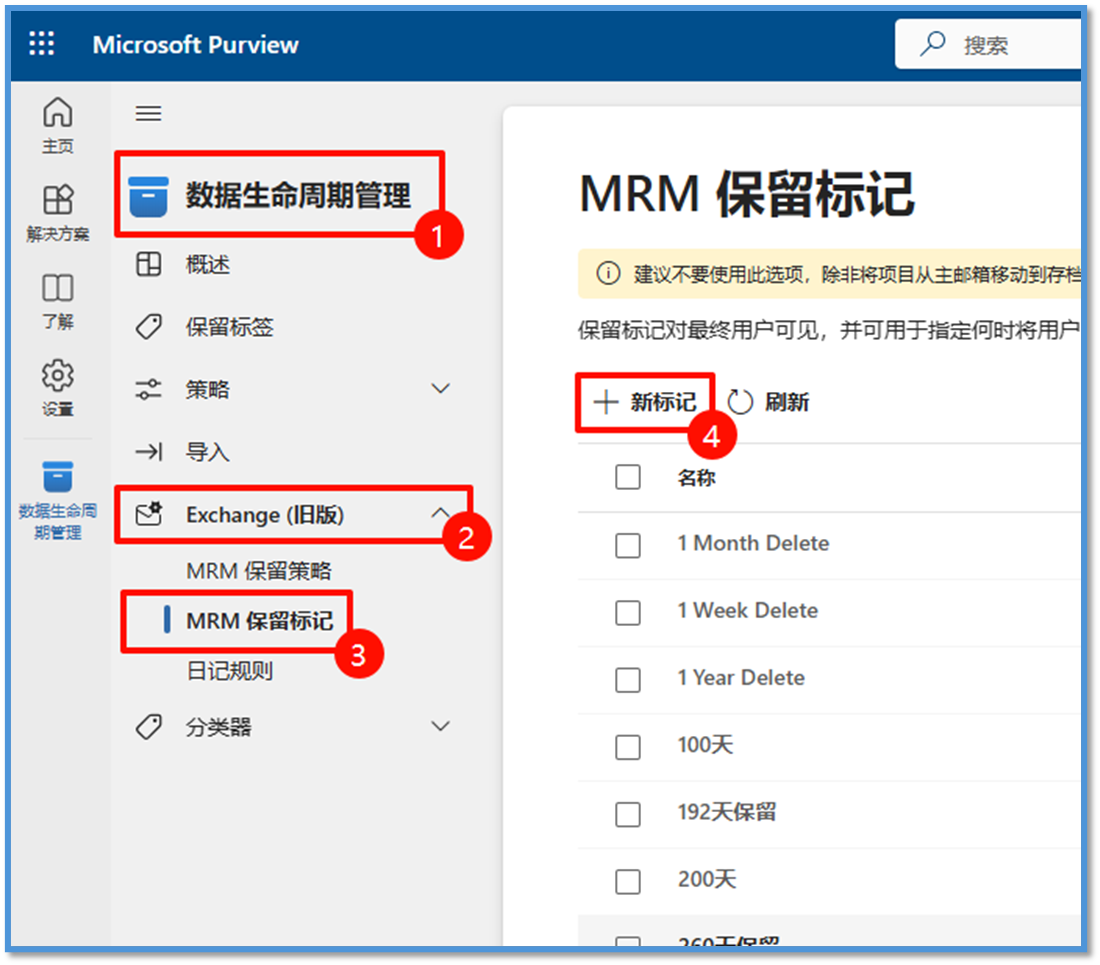Click the 刷新 button
1100x965 pixels.
(x=769, y=402)
